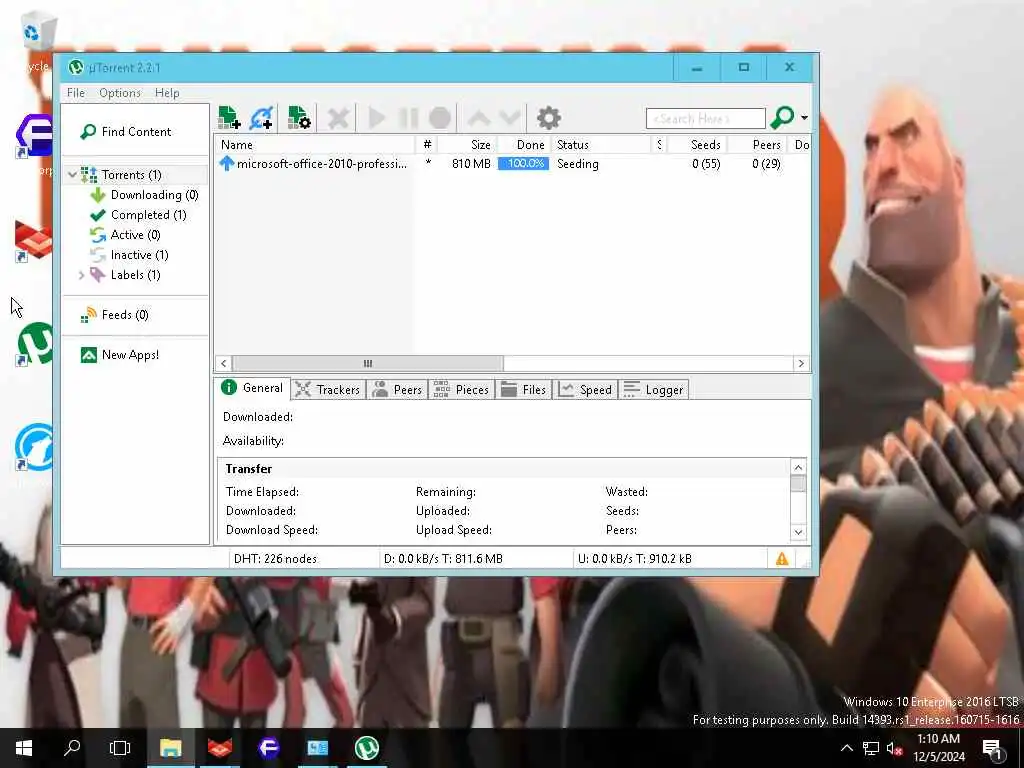The width and height of the screenshot is (1024, 768).
Task: Open Task View on the taskbar
Action: 120,748
